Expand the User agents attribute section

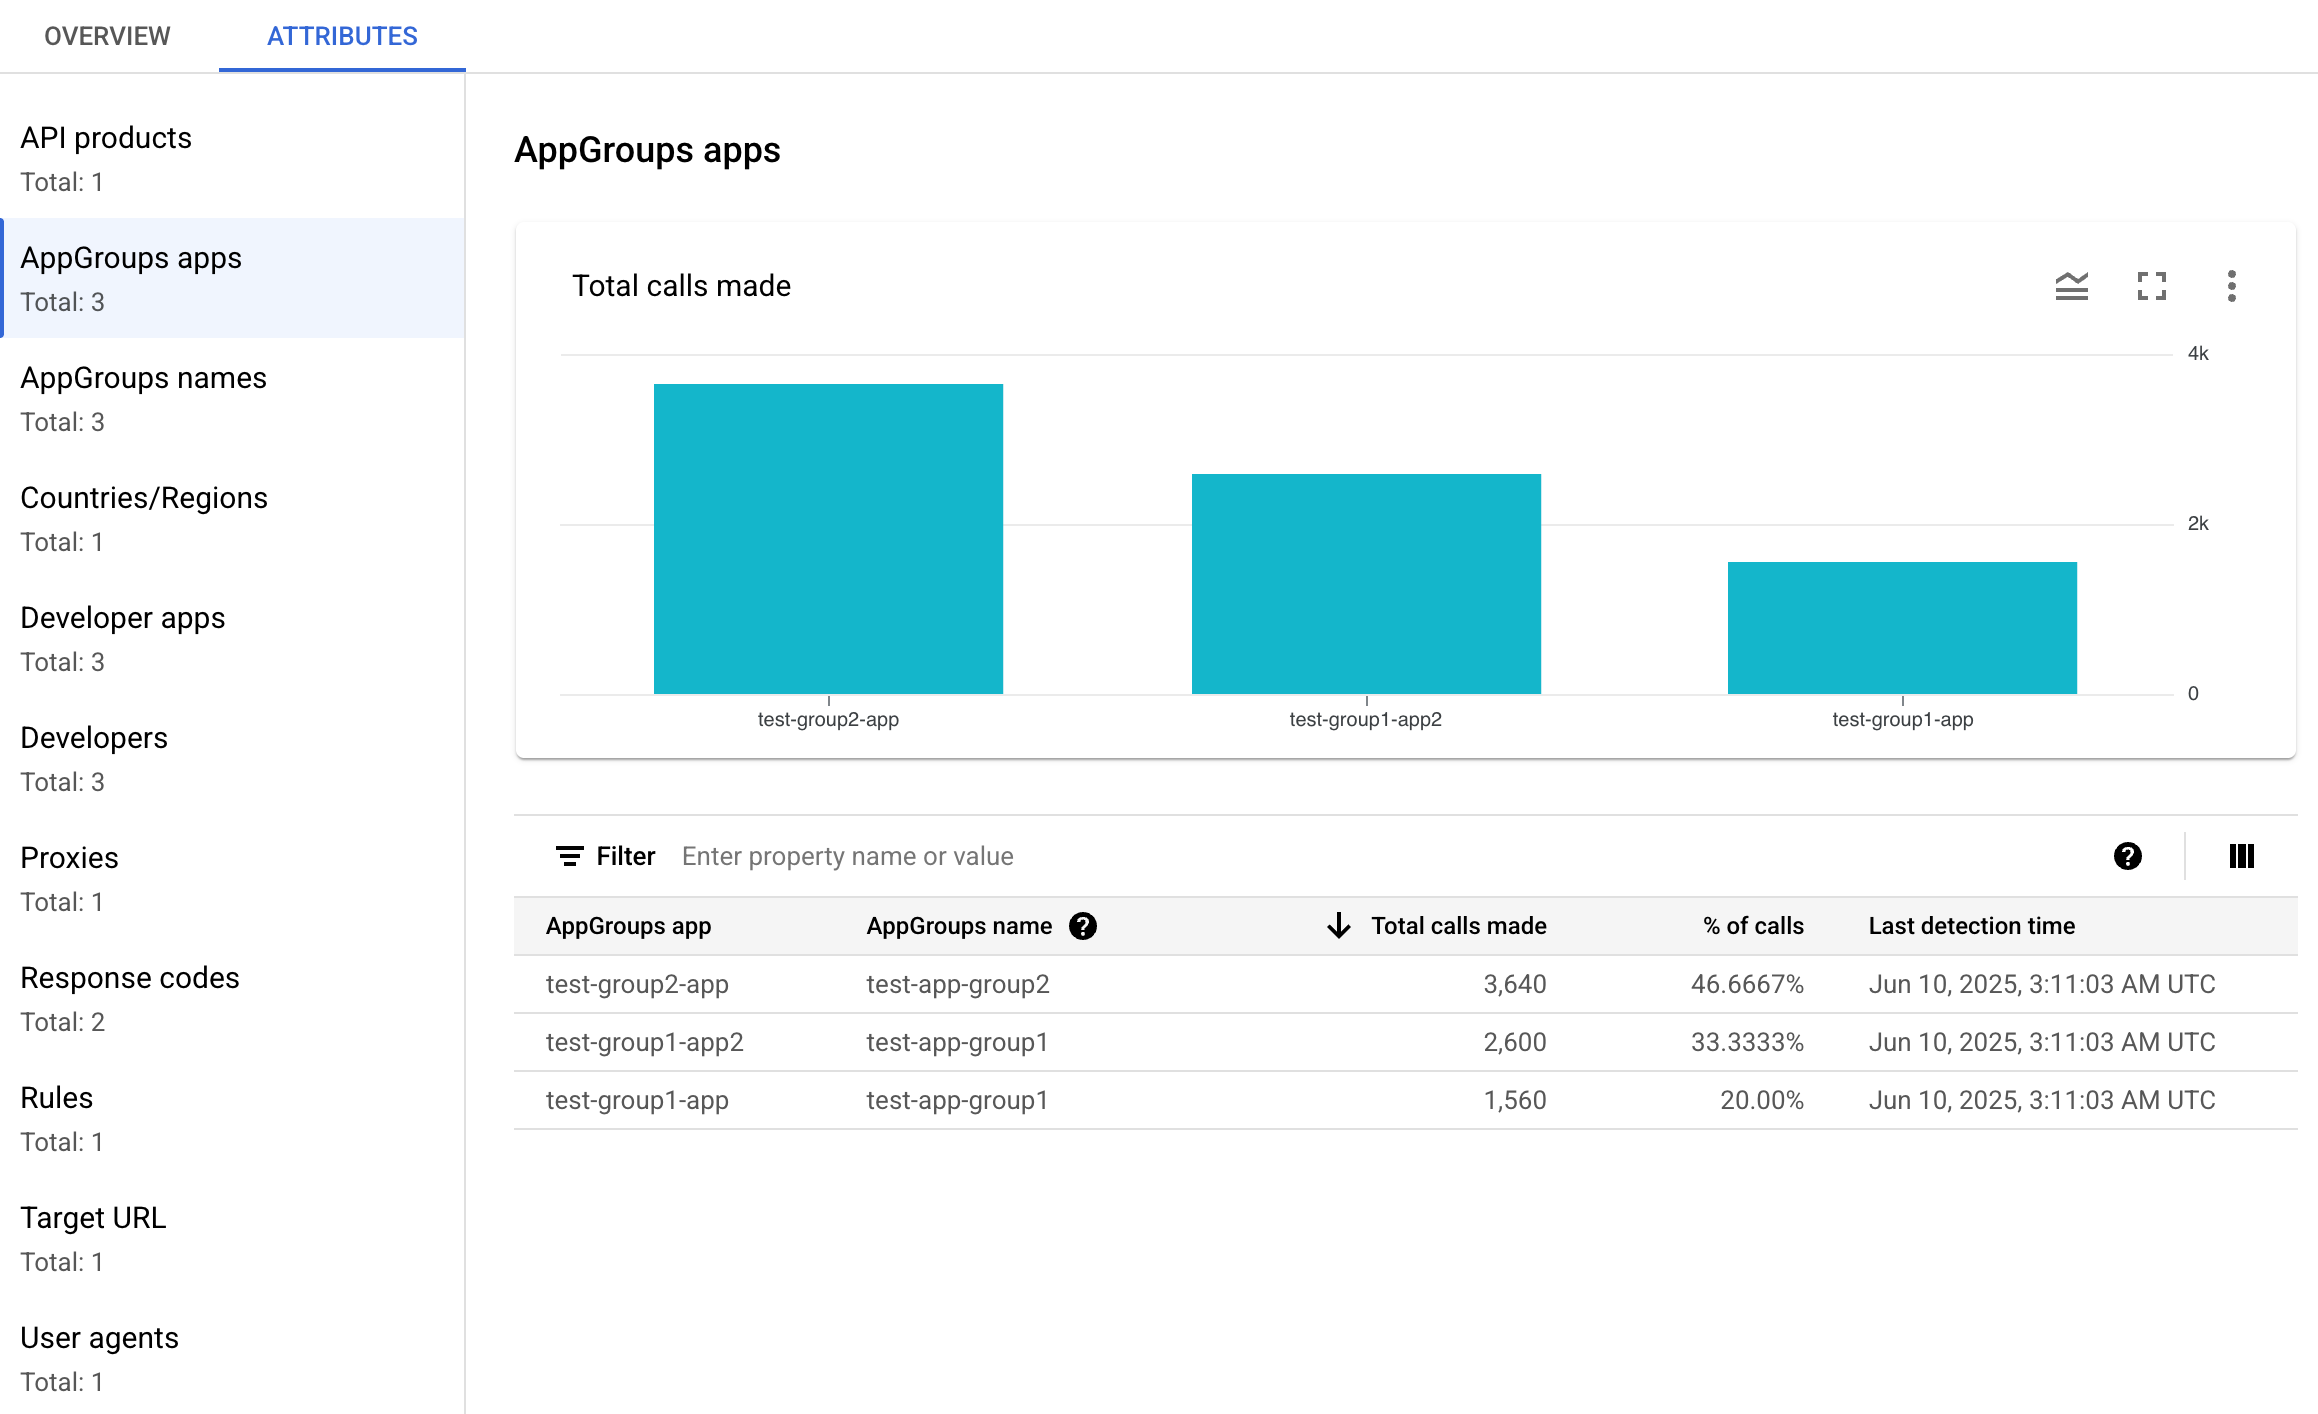tap(99, 1338)
